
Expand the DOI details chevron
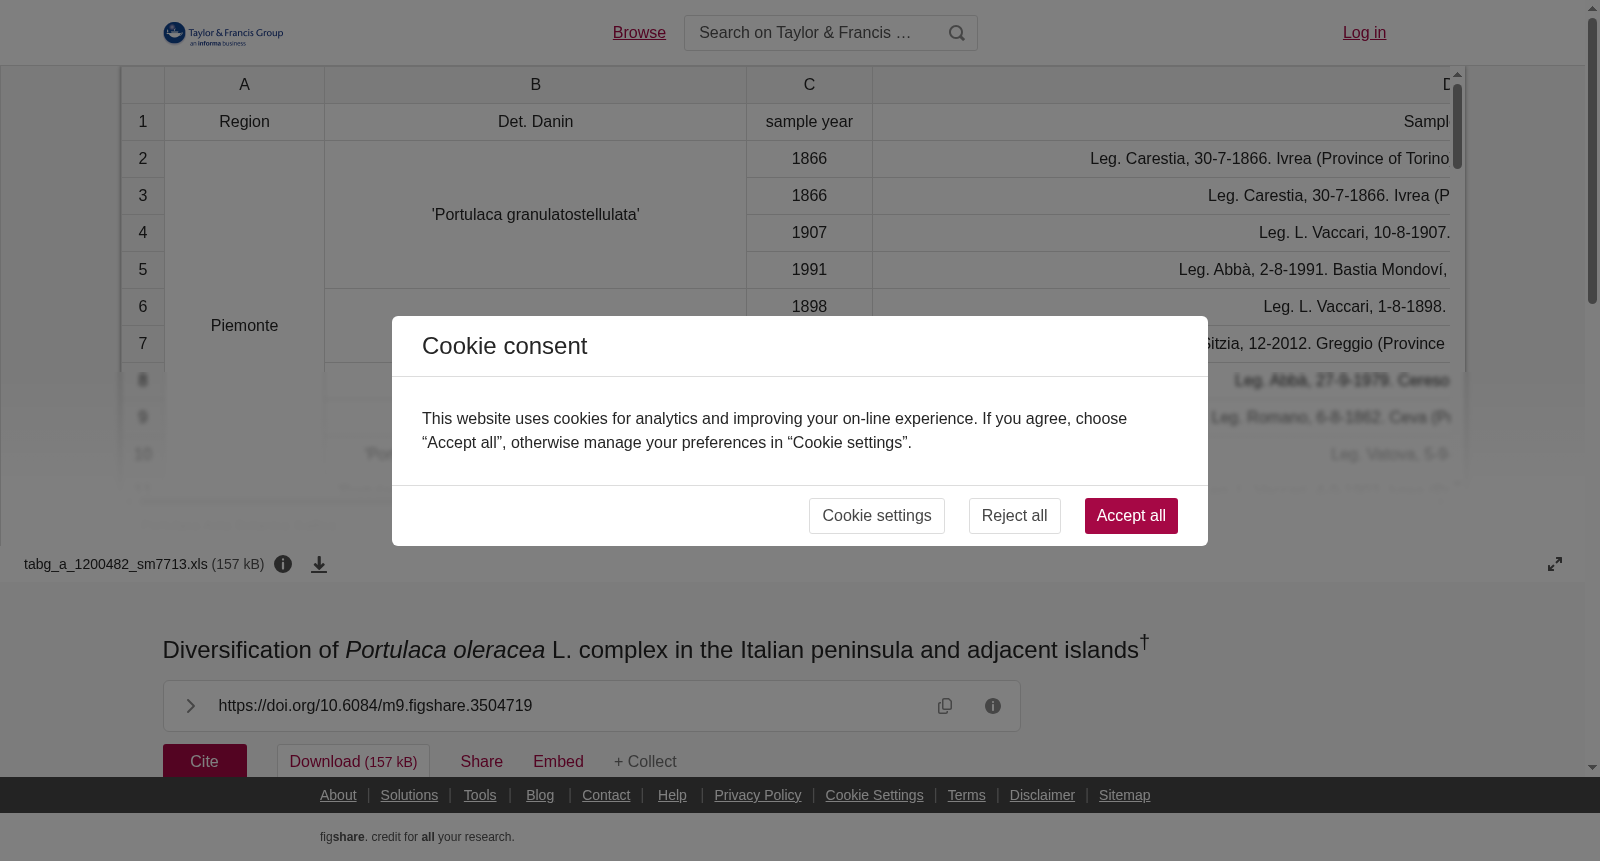point(190,706)
